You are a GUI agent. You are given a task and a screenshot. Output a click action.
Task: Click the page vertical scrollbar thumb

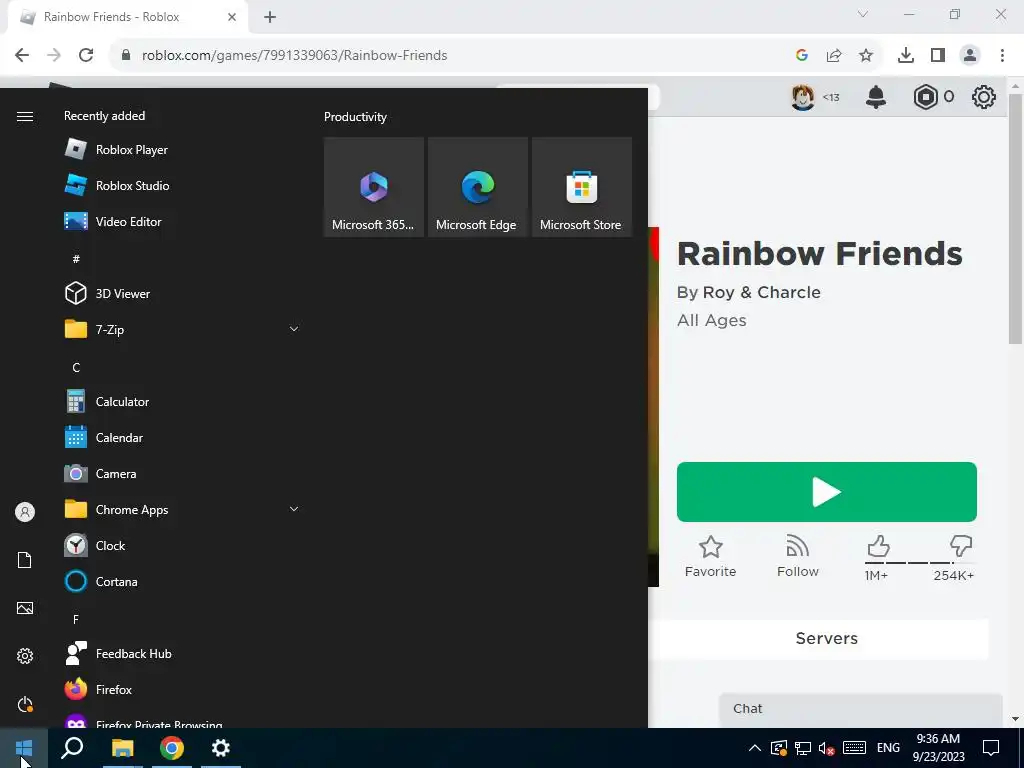(1016, 219)
